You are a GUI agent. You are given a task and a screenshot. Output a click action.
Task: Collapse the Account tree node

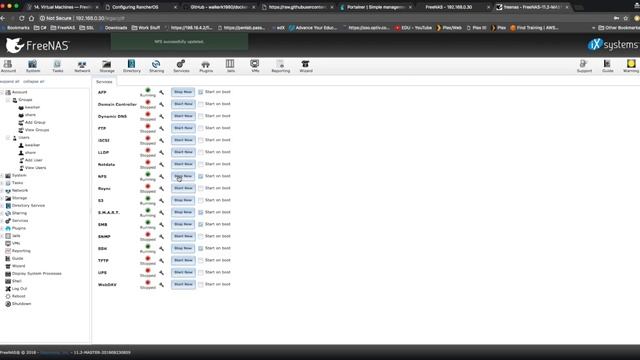[x=2, y=92]
